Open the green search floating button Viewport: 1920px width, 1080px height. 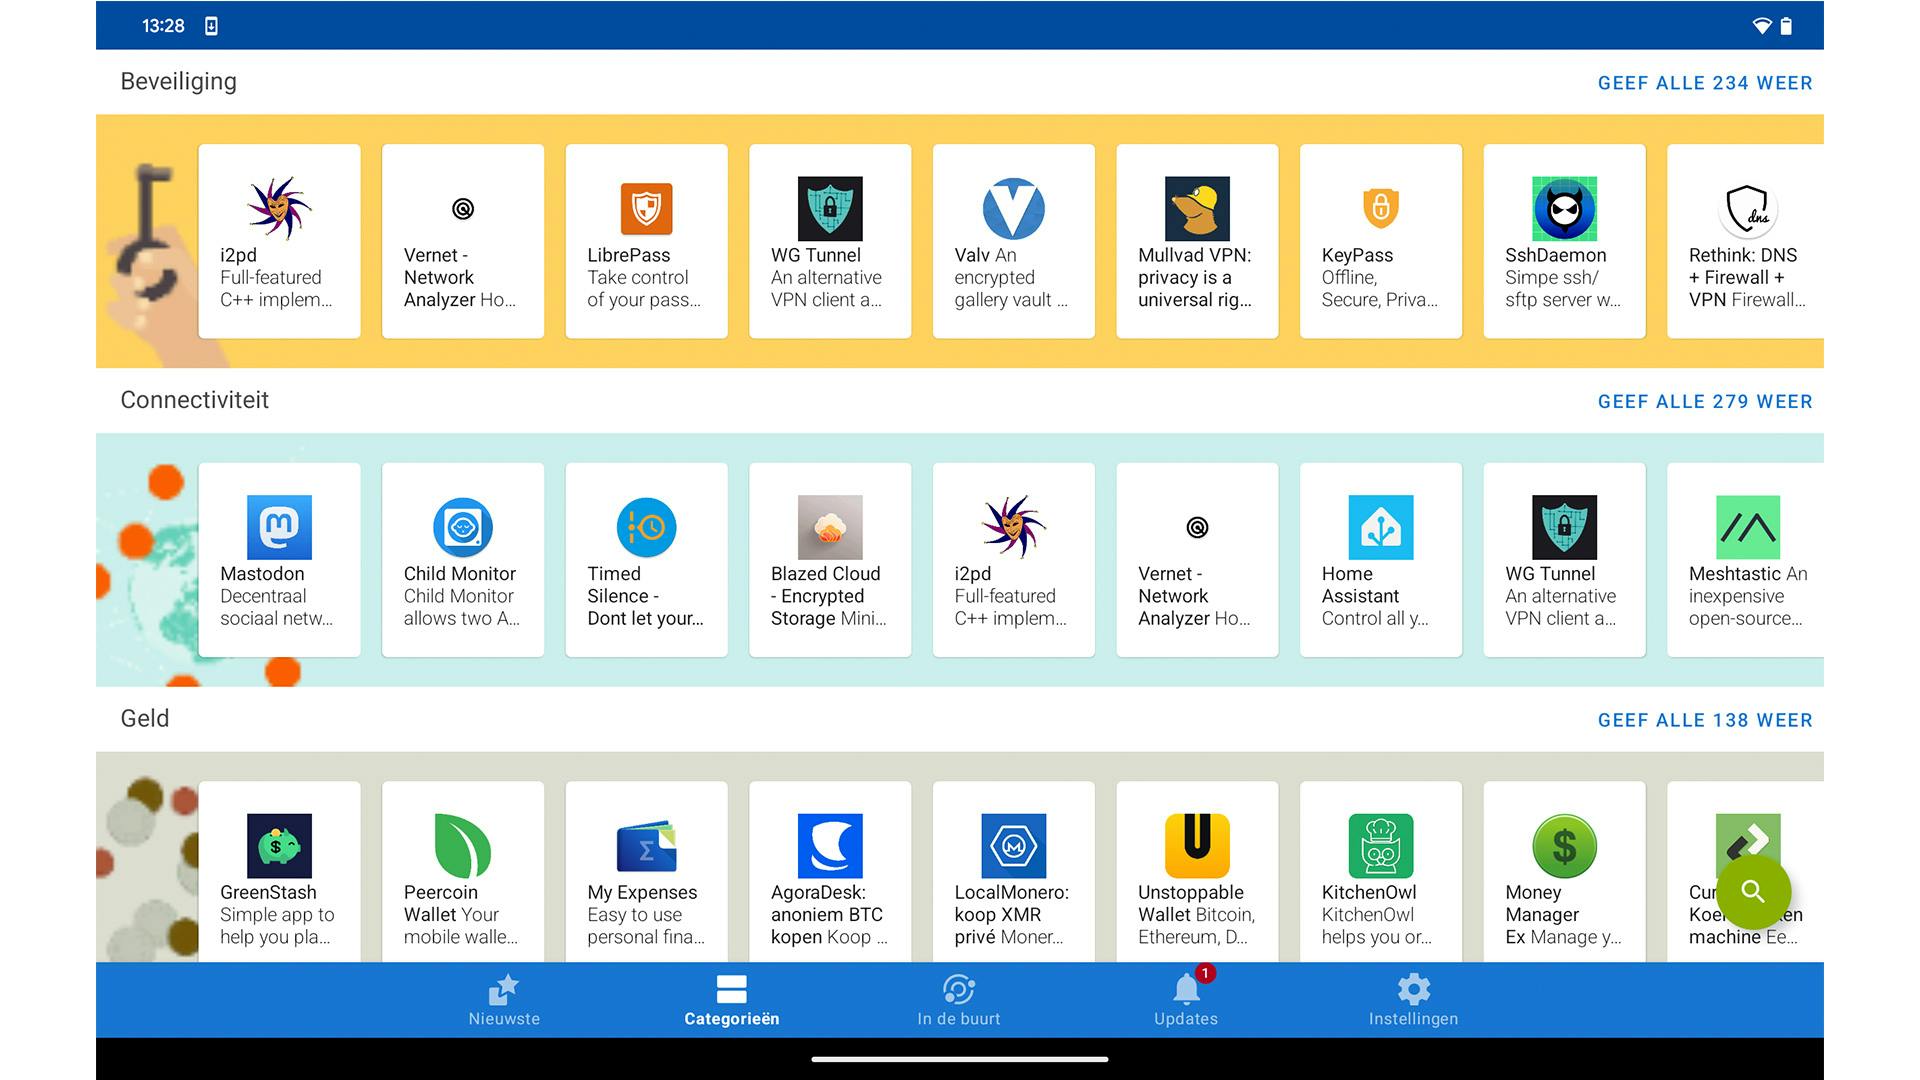click(x=1752, y=891)
